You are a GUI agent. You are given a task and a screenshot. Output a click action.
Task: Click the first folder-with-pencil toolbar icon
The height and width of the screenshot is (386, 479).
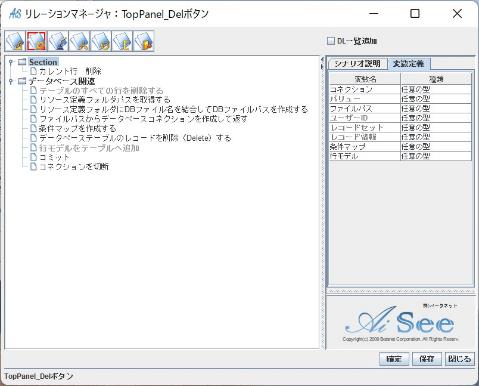pyautogui.click(x=15, y=41)
